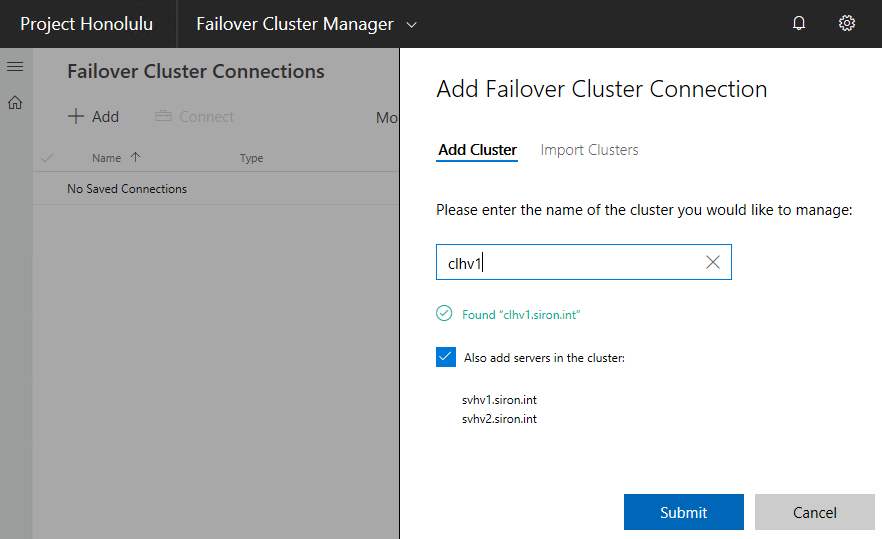Go to the home icon in the sidebar
Screen dimensions: 882x539
click(15, 102)
